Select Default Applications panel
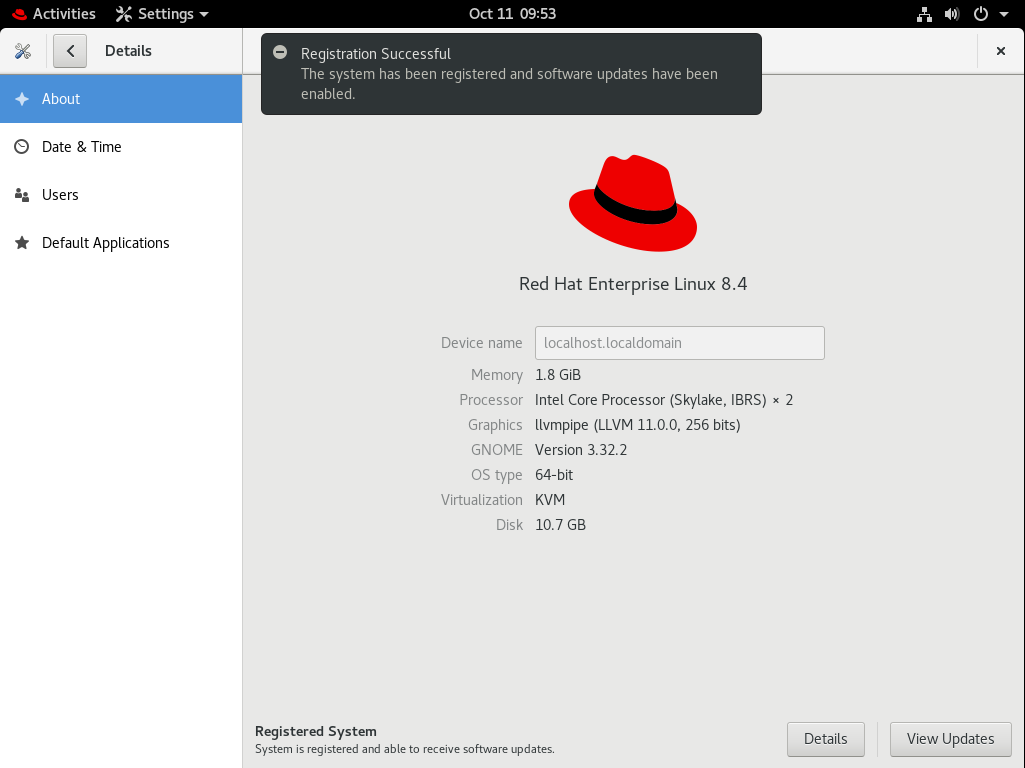Image resolution: width=1025 pixels, height=768 pixels. click(105, 243)
